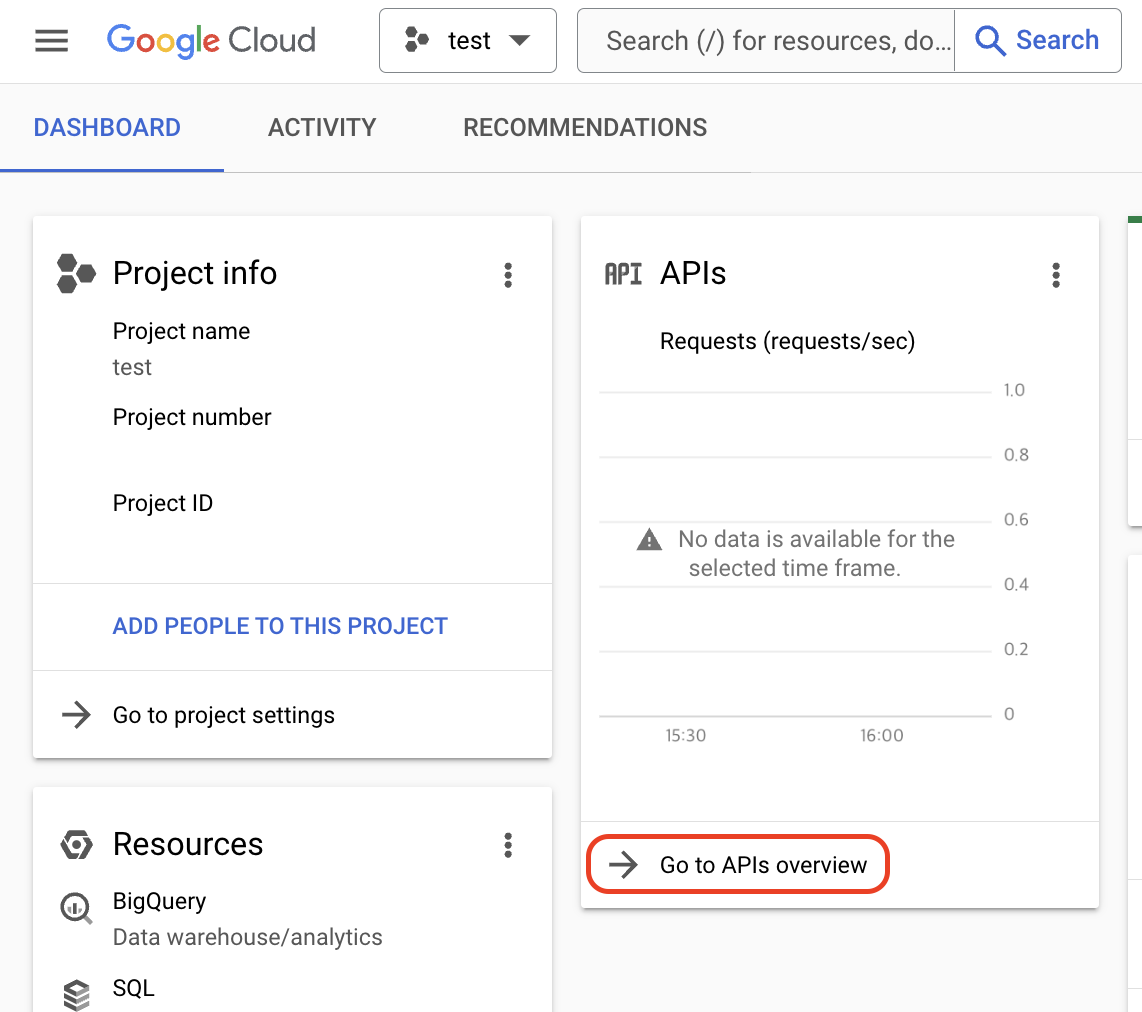The height and width of the screenshot is (1012, 1142).
Task: Click the arrow beside Go to APIs overview
Action: (x=623, y=864)
